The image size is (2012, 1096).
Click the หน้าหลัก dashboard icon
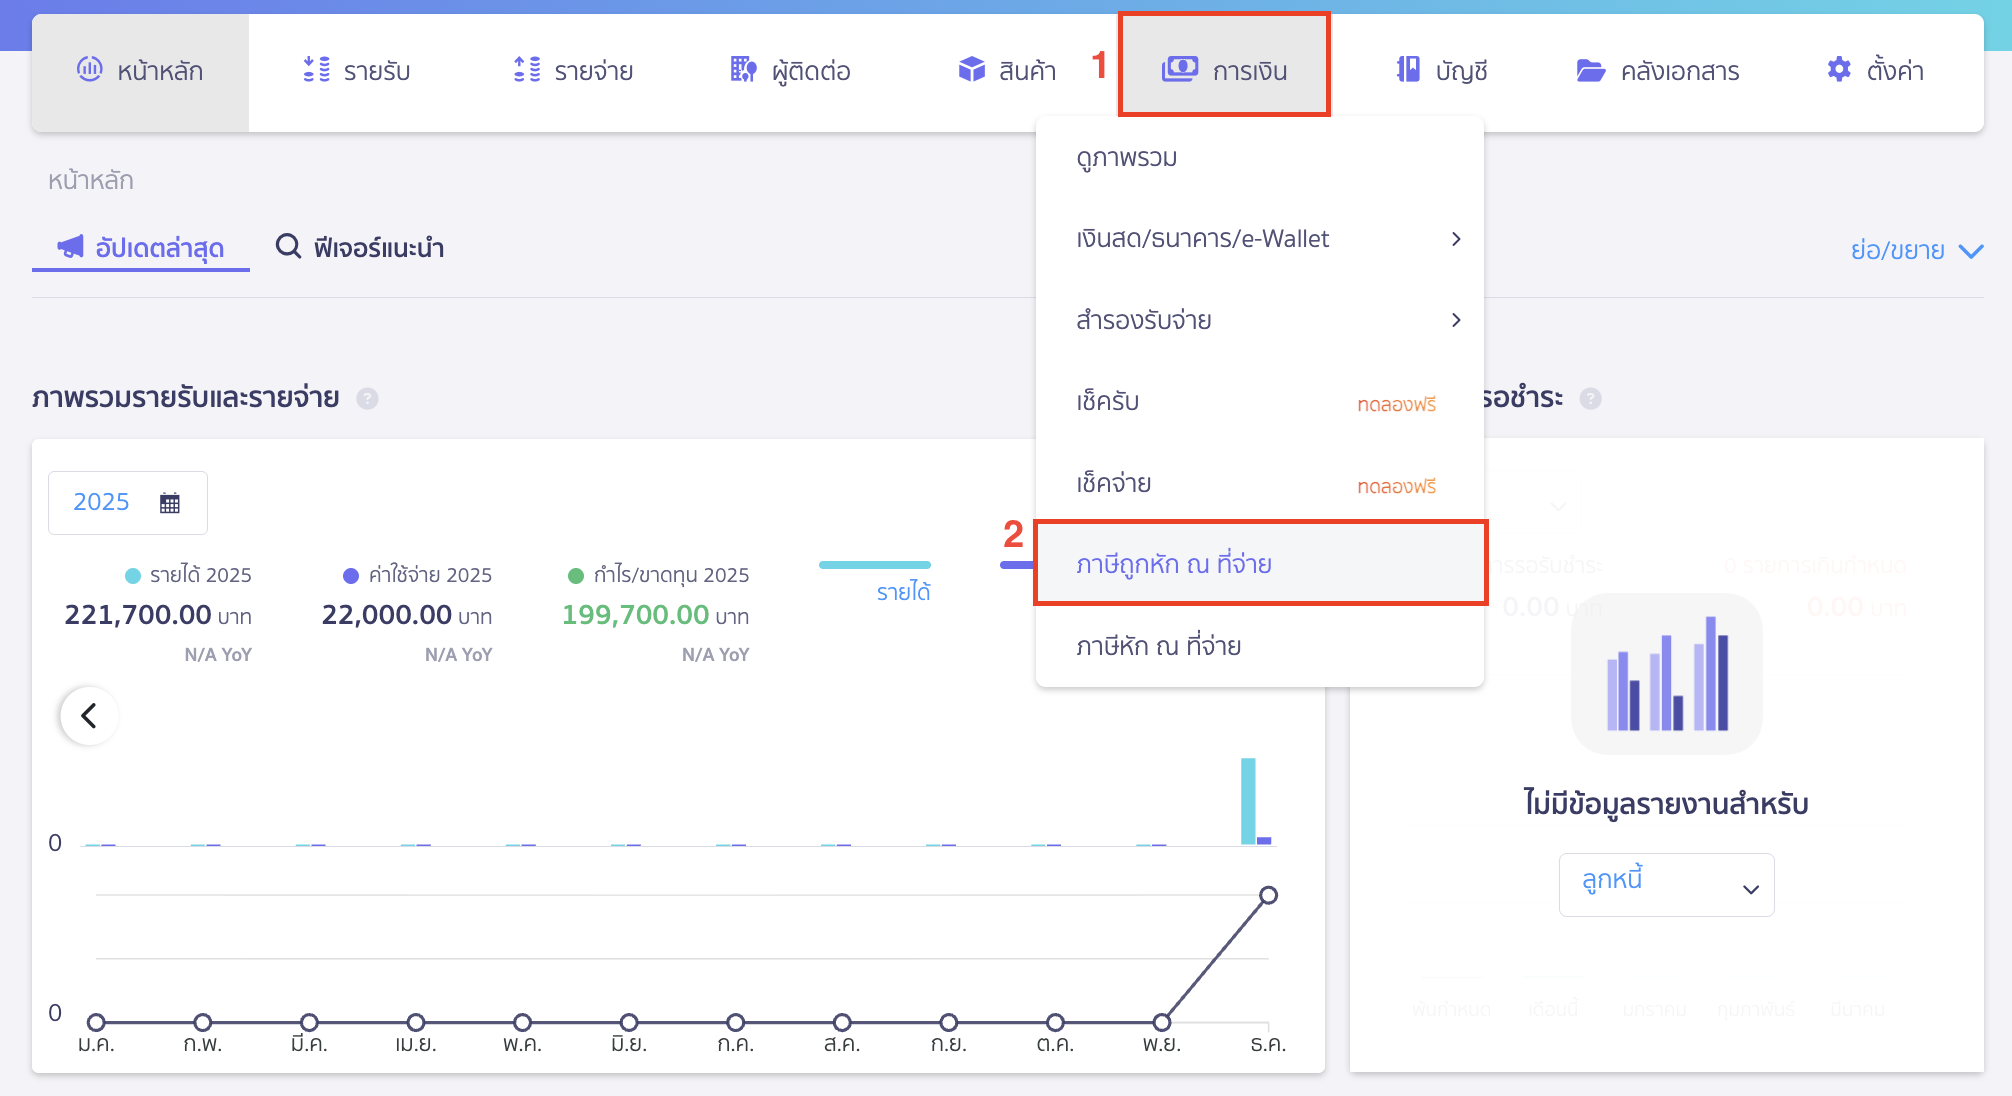[89, 69]
